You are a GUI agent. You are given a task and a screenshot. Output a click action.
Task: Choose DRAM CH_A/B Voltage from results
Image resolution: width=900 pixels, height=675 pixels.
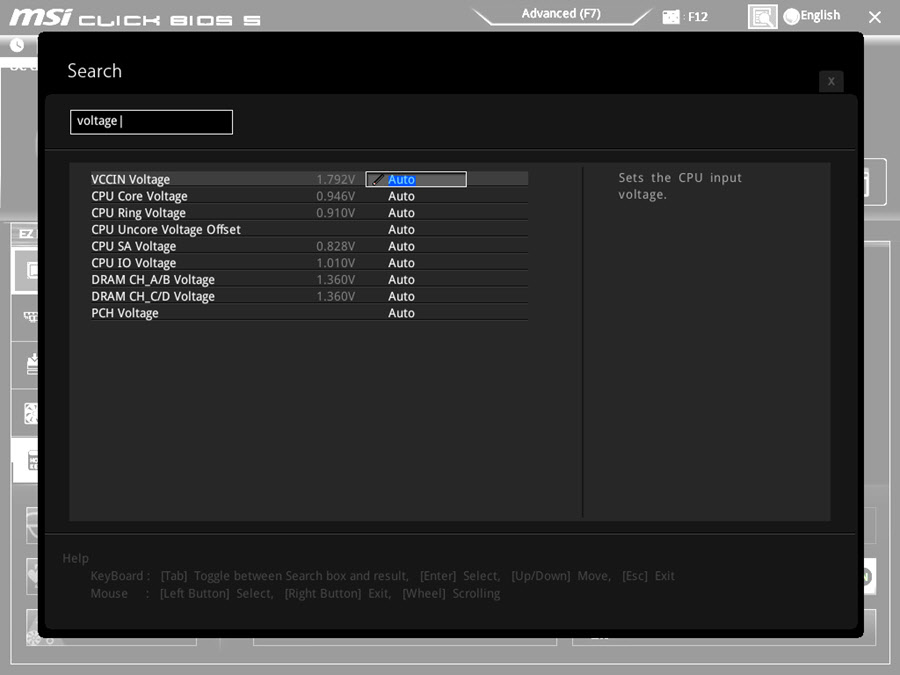coord(152,280)
